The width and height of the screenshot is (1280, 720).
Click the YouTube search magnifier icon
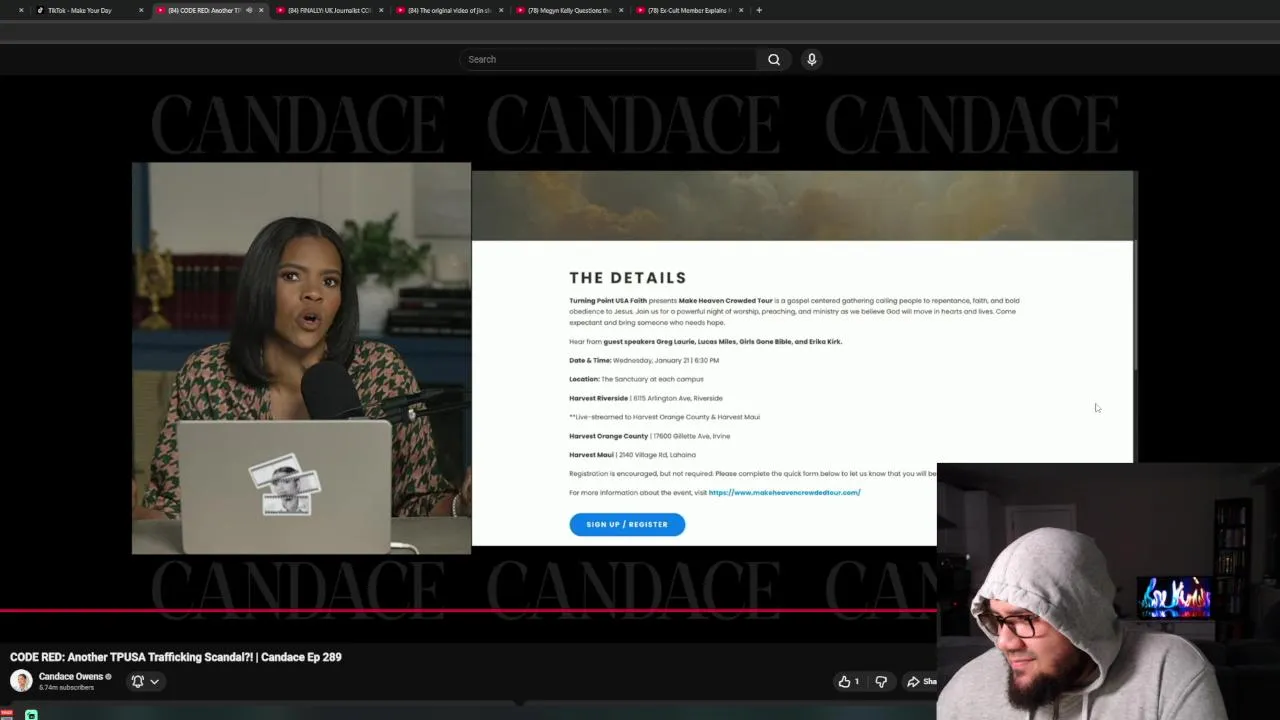click(774, 59)
